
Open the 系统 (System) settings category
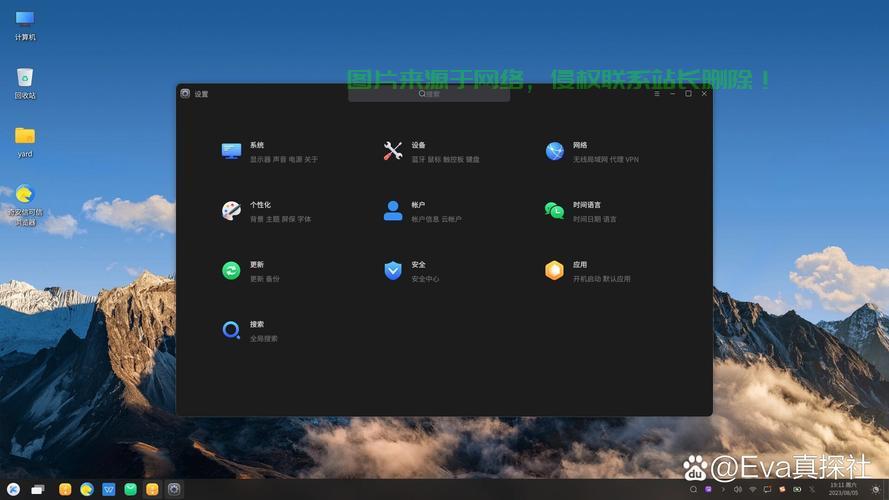pos(232,151)
